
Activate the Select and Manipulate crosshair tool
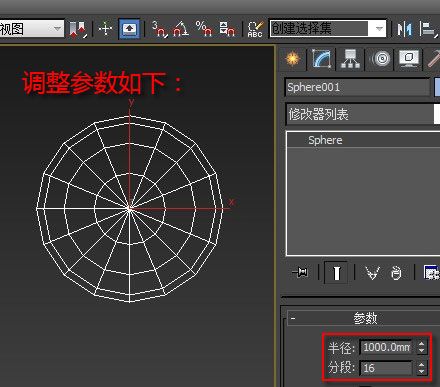[x=105, y=29]
